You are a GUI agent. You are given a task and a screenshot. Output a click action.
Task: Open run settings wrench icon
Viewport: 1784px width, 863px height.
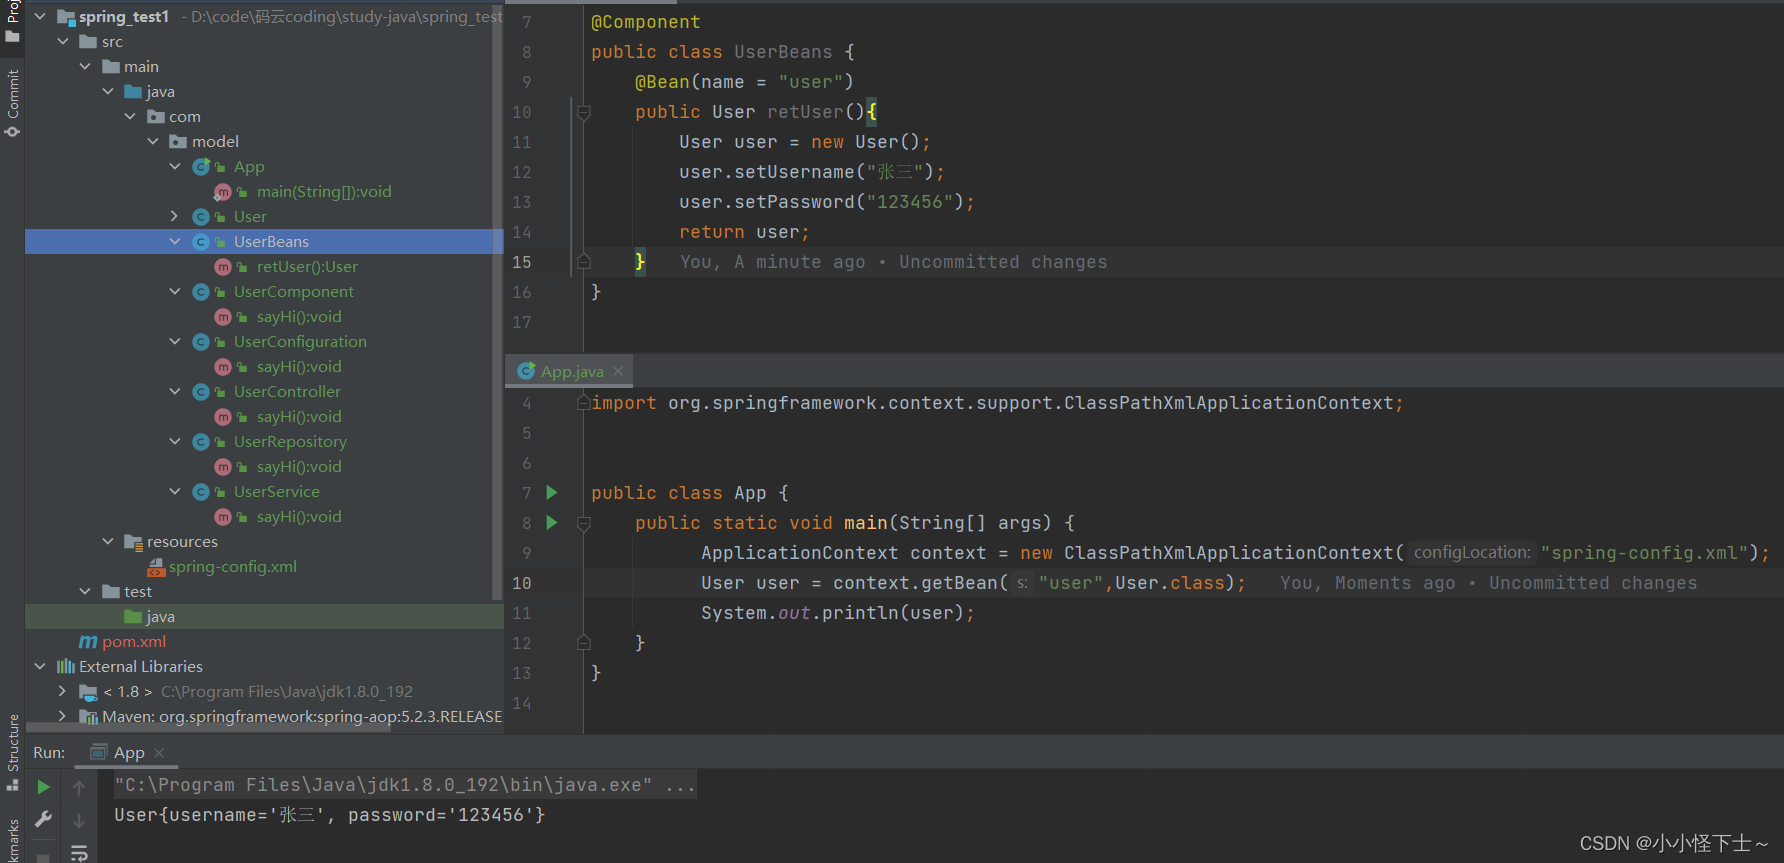coord(43,820)
